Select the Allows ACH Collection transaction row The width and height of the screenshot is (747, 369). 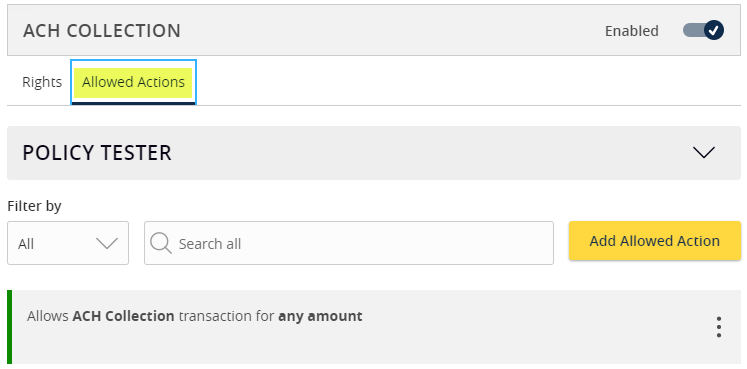click(374, 327)
